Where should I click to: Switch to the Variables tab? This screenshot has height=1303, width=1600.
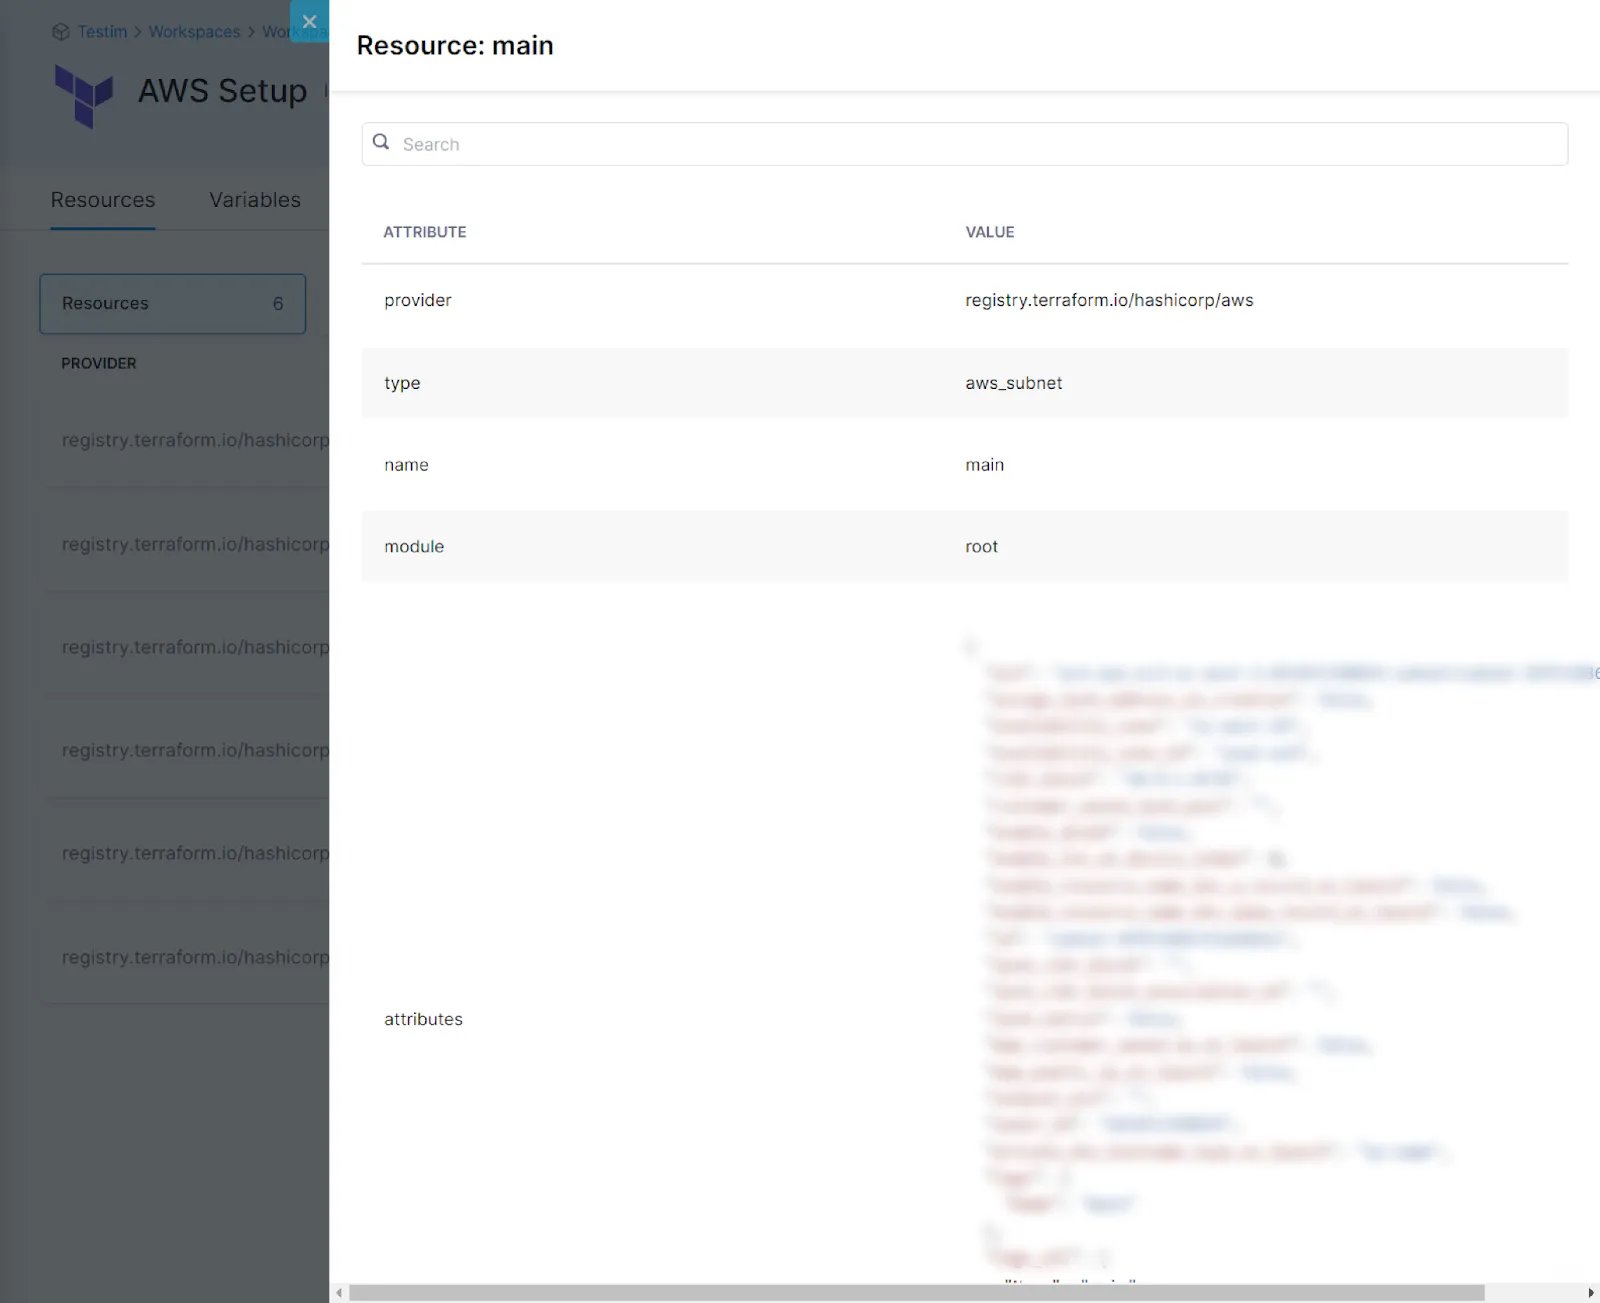tap(255, 200)
